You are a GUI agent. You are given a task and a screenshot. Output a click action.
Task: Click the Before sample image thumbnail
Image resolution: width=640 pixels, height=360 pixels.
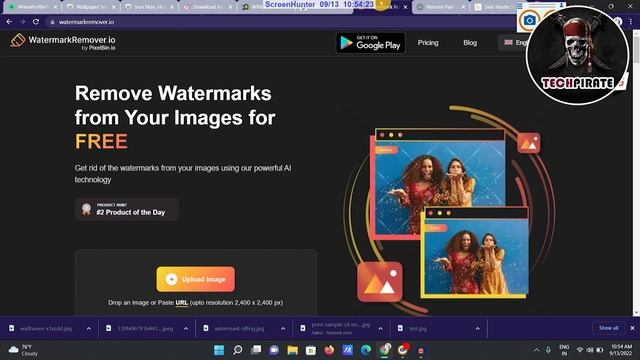(440, 187)
